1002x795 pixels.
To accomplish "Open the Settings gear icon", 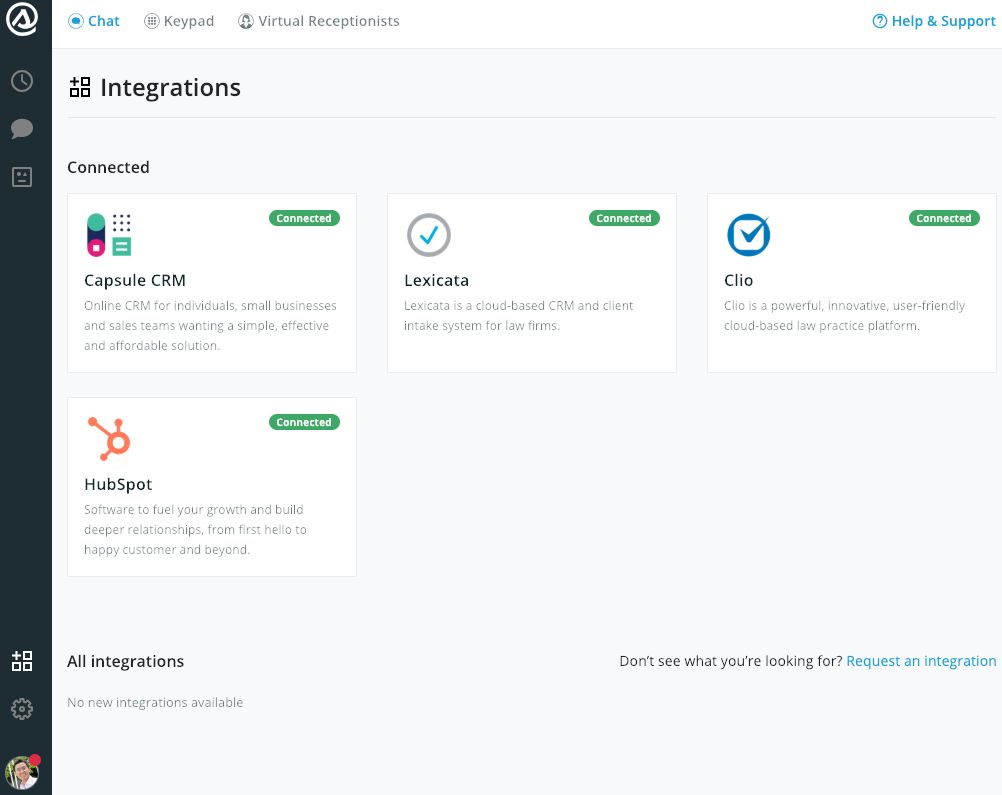I will point(22,709).
